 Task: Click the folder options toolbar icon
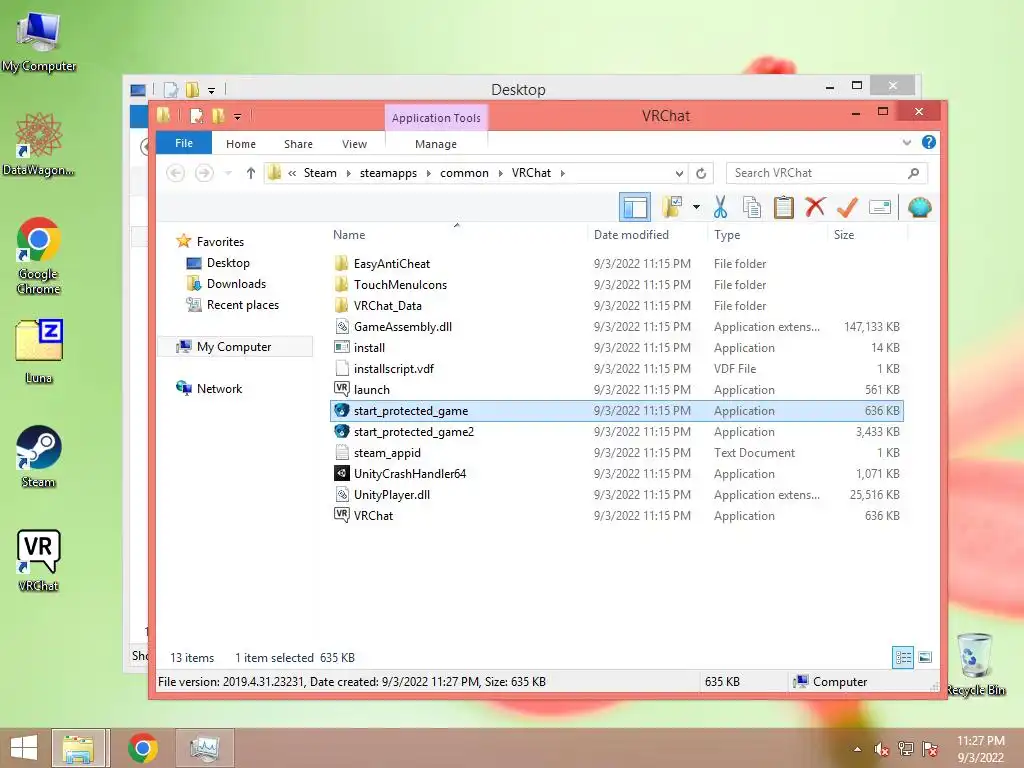(x=673, y=207)
